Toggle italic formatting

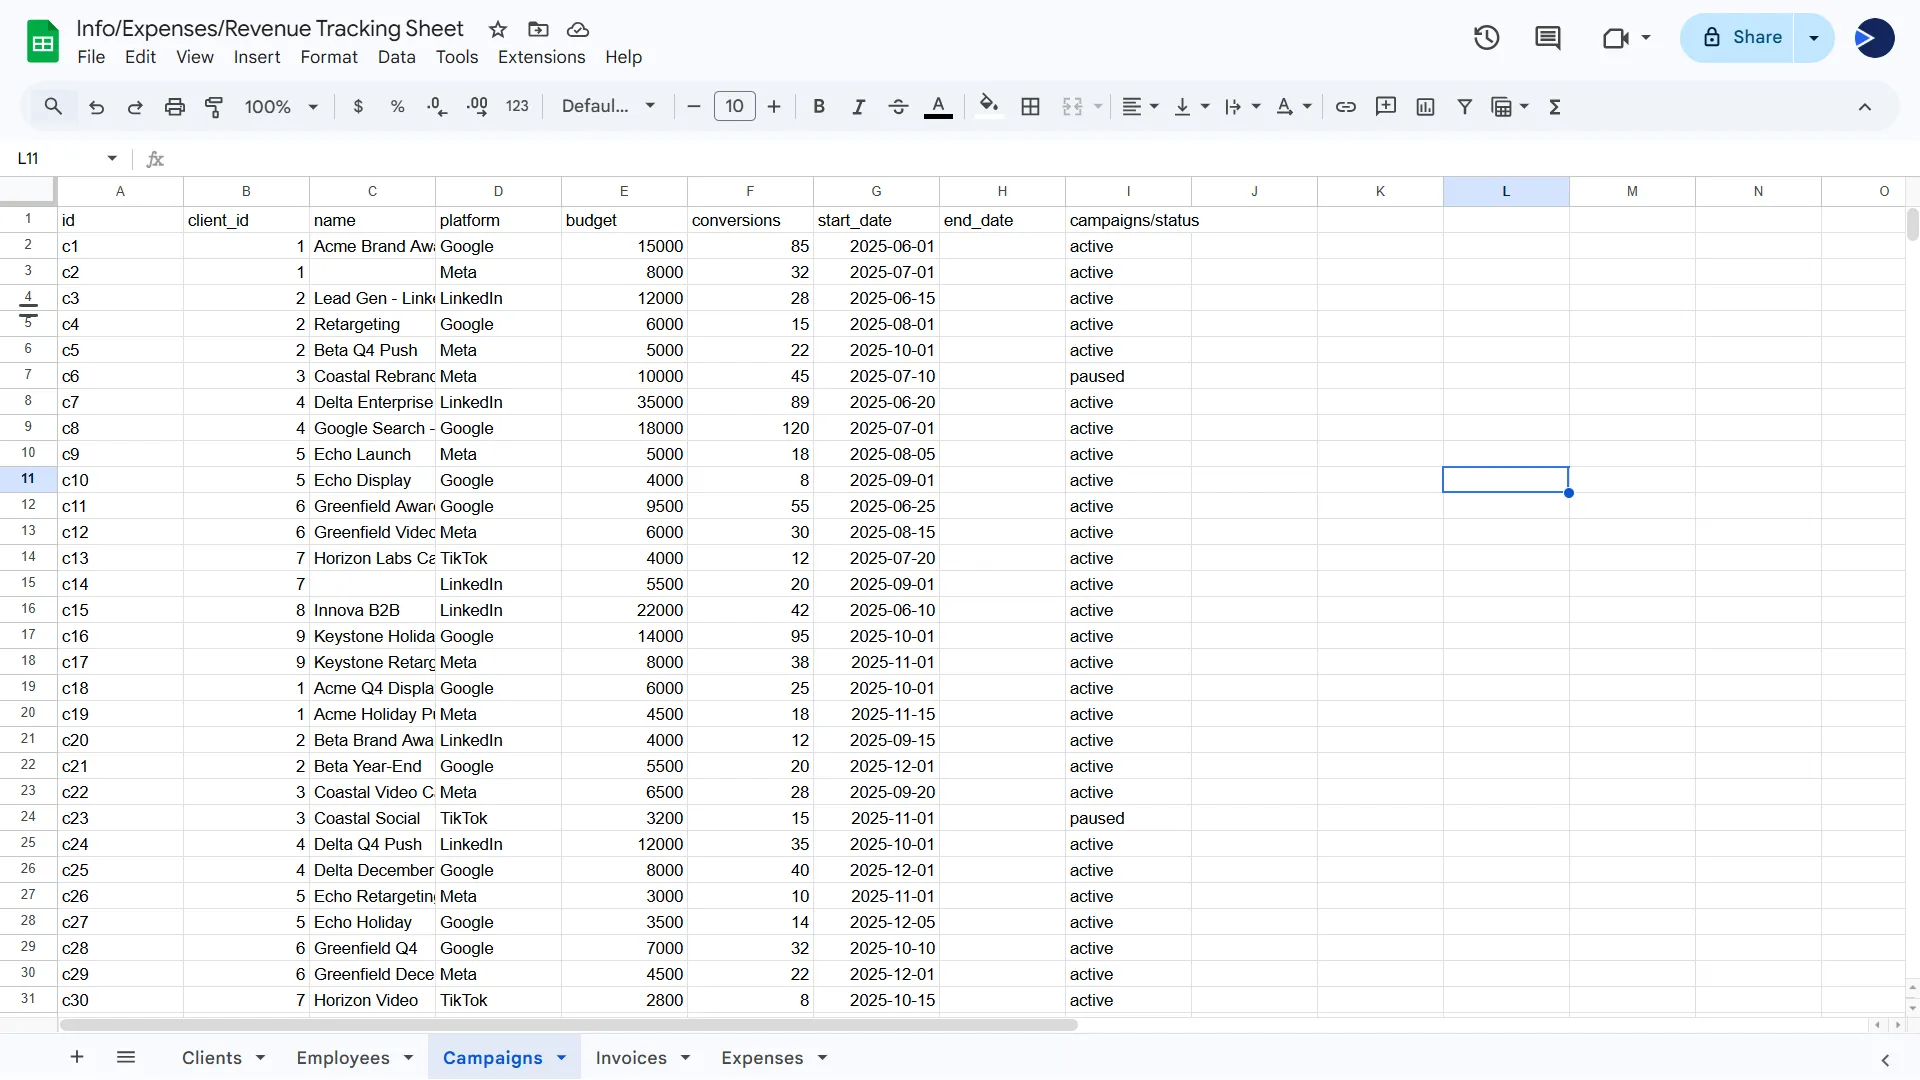click(858, 106)
